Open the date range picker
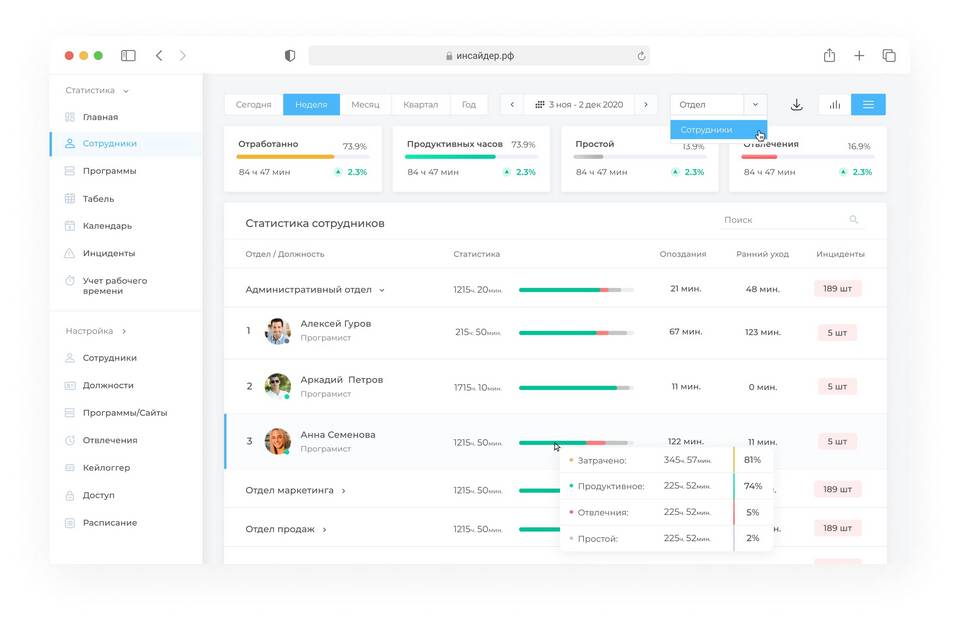This screenshot has height=626, width=960. [x=579, y=105]
